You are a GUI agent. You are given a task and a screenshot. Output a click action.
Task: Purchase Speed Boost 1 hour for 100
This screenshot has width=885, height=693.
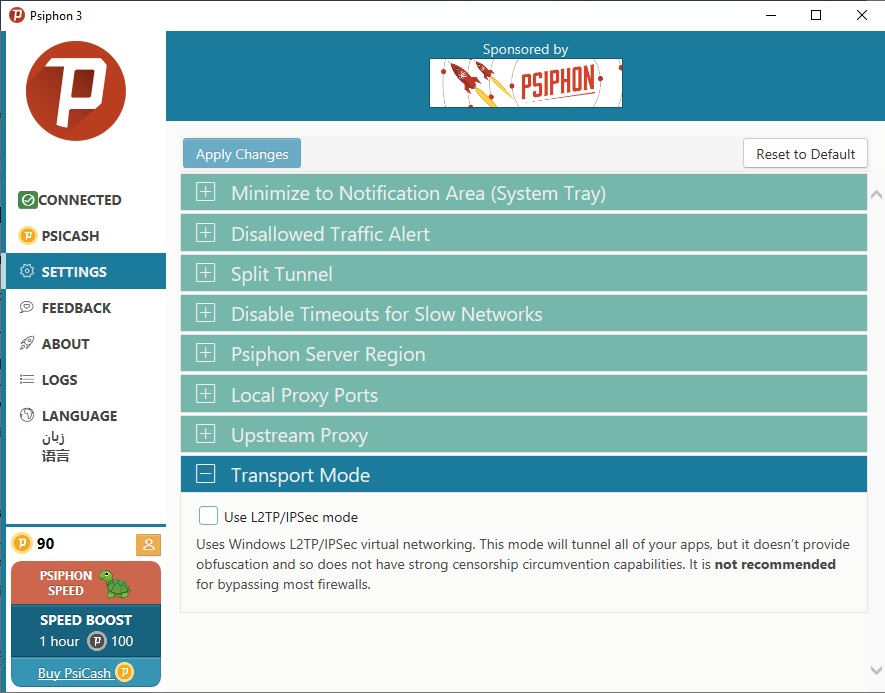pos(86,630)
